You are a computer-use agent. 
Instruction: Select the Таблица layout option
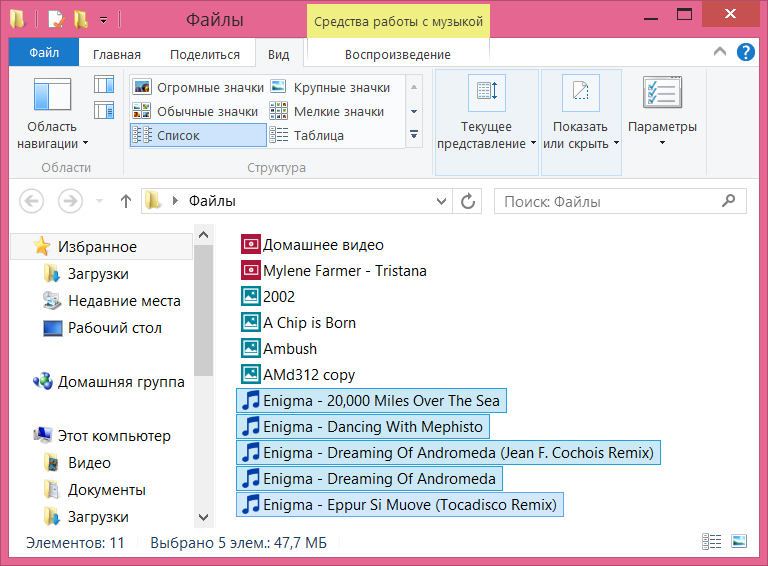point(307,136)
